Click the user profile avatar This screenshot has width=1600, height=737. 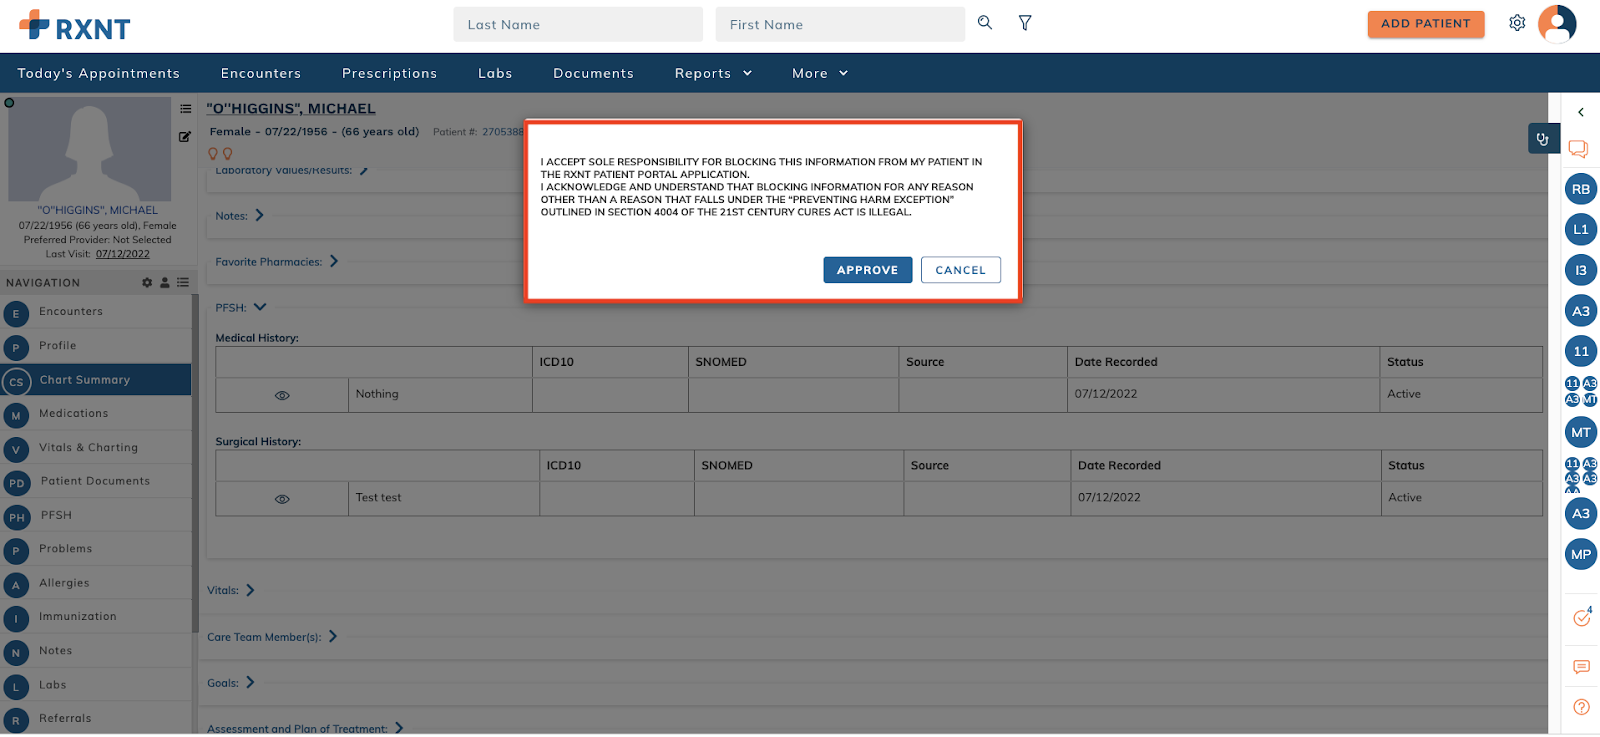point(1557,23)
